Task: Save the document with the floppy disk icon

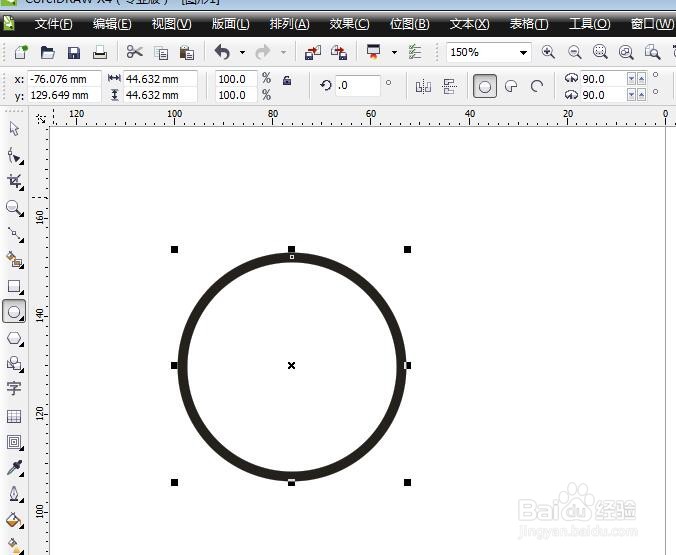Action: point(74,53)
